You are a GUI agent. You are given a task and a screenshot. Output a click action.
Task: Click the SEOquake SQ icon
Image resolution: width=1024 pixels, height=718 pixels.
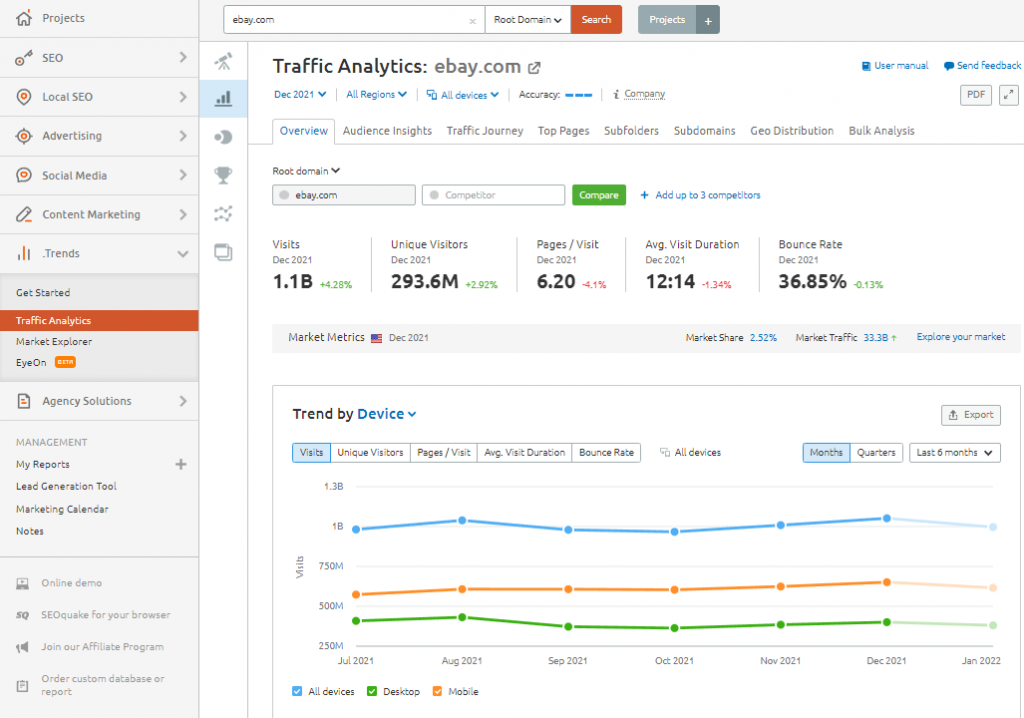(x=23, y=615)
